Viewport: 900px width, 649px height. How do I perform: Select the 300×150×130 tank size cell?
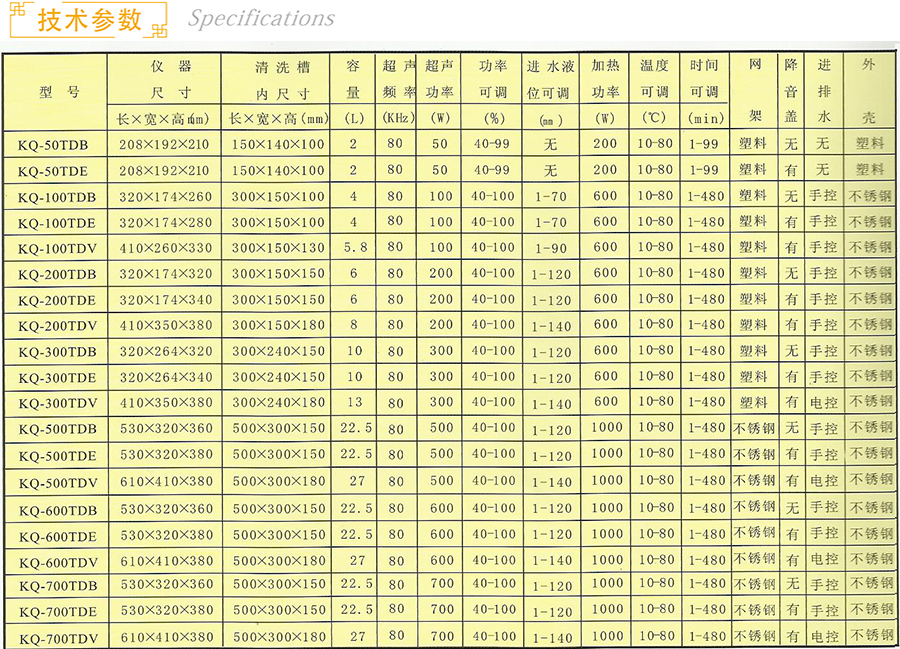279,247
